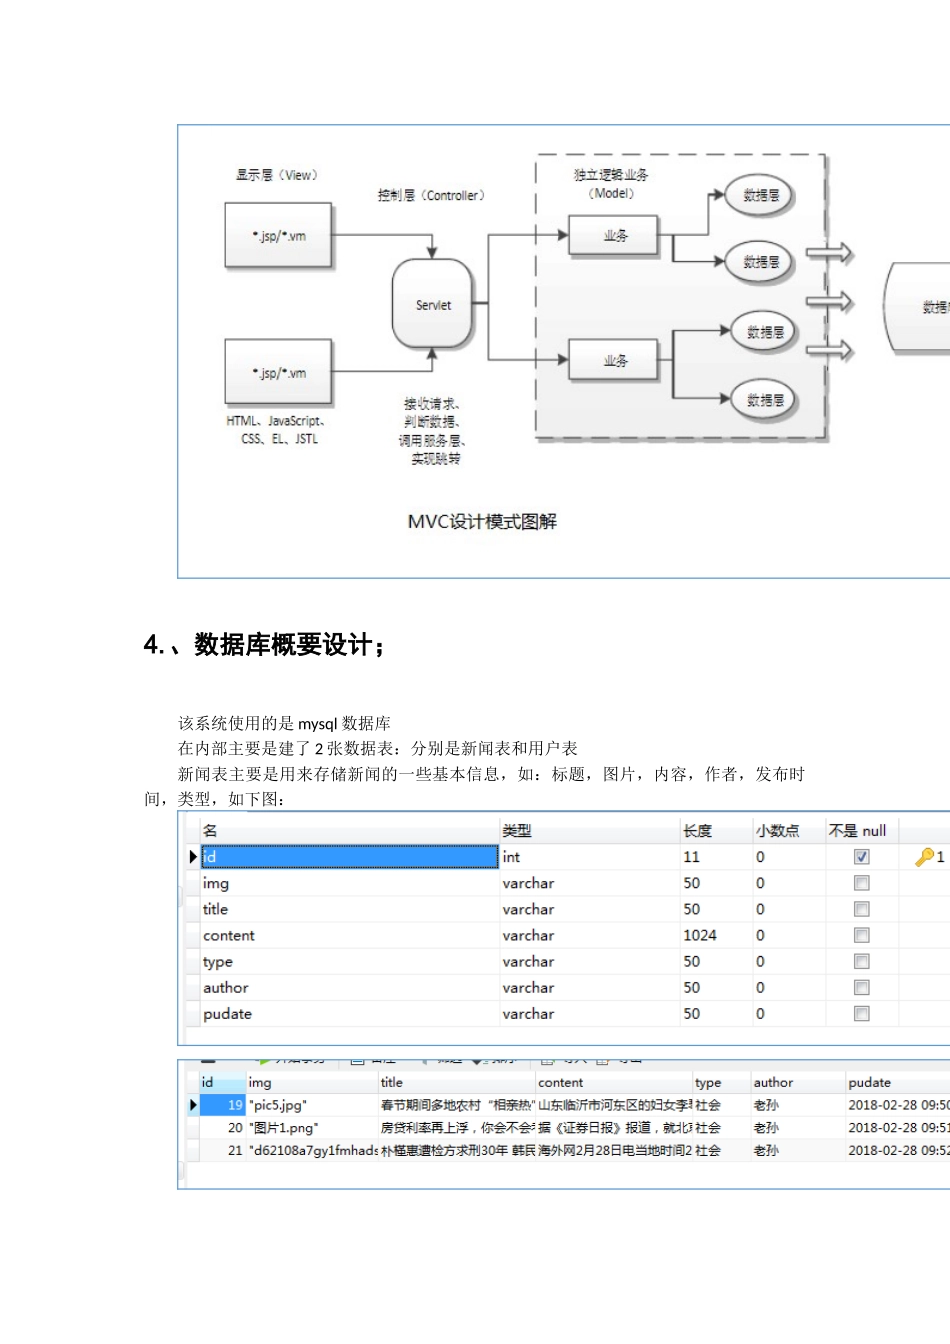Click the title cell 春节期间多地农村

click(x=457, y=1105)
